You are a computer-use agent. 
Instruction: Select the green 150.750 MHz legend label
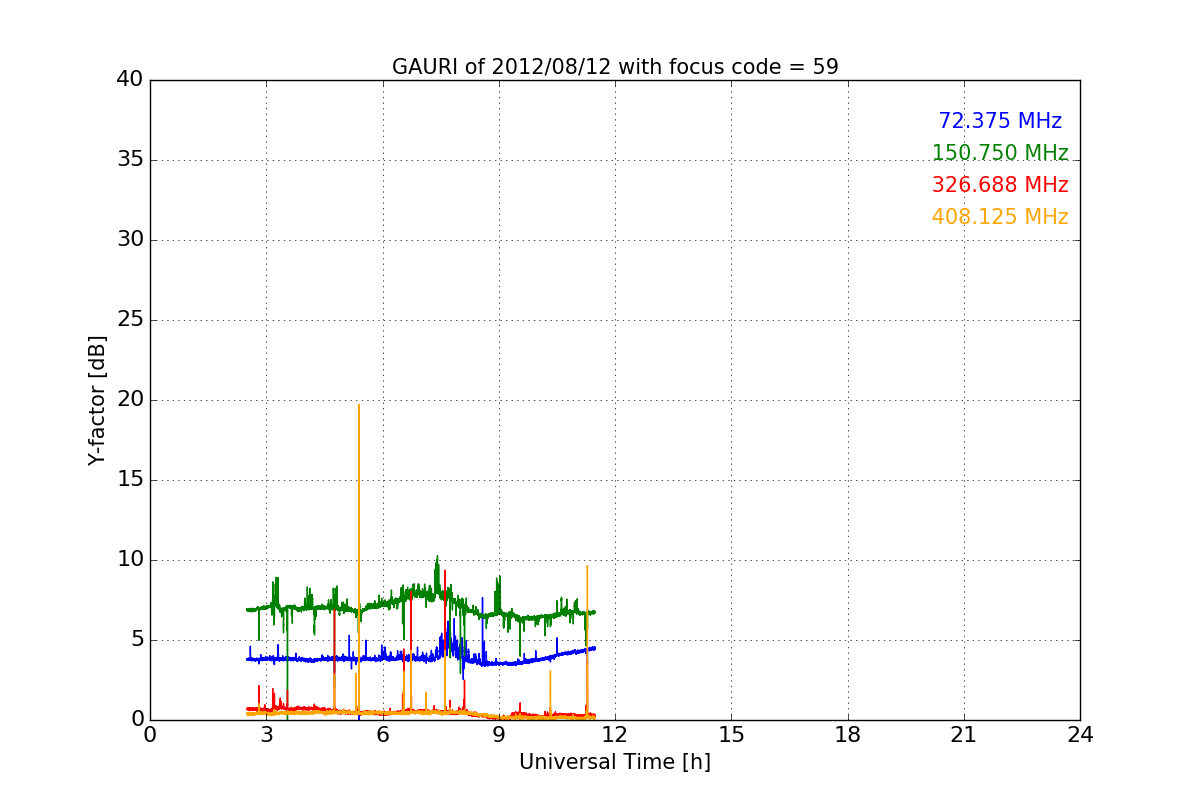1000,154
